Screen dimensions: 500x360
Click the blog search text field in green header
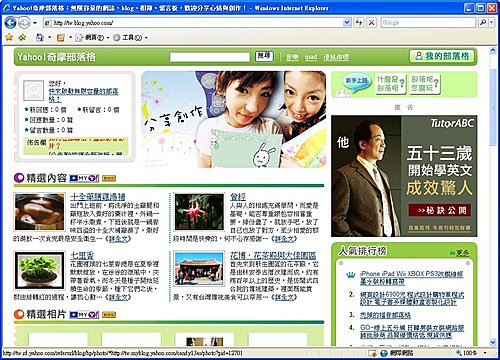tap(210, 57)
